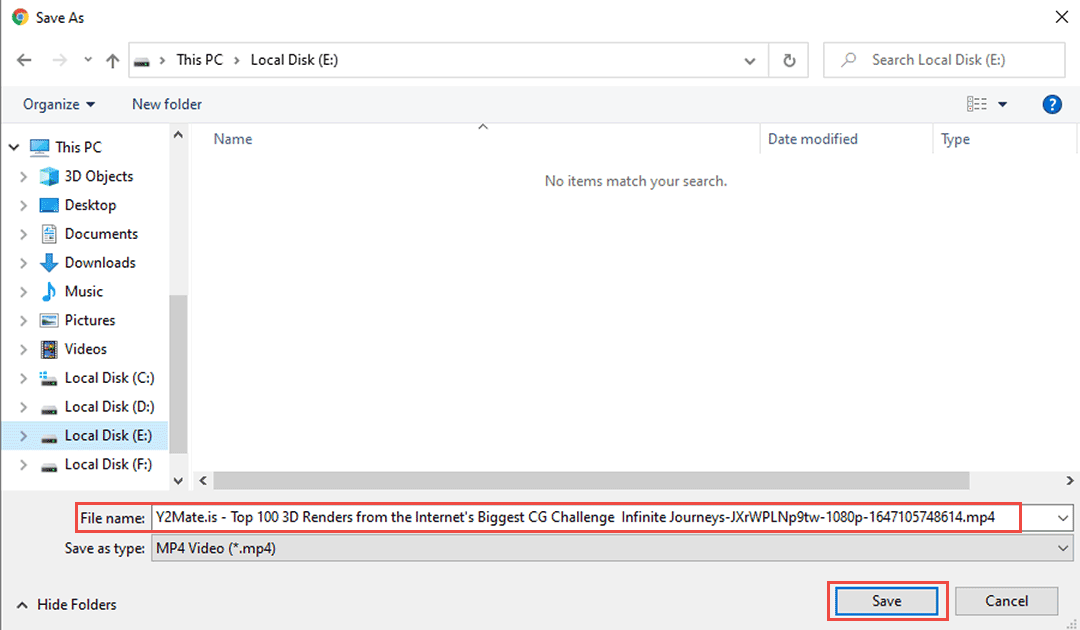Open the File name dropdown arrow

pos(1063,518)
